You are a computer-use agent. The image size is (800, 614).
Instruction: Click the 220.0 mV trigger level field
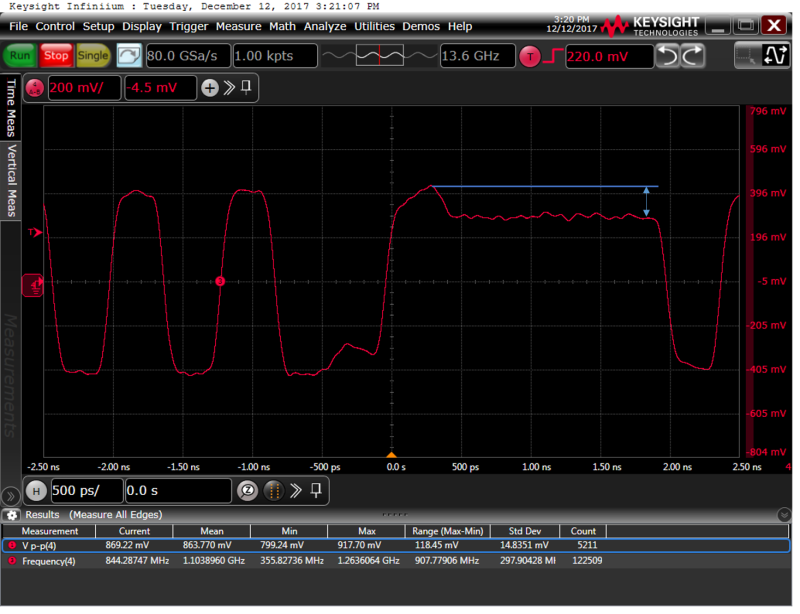pyautogui.click(x=609, y=56)
